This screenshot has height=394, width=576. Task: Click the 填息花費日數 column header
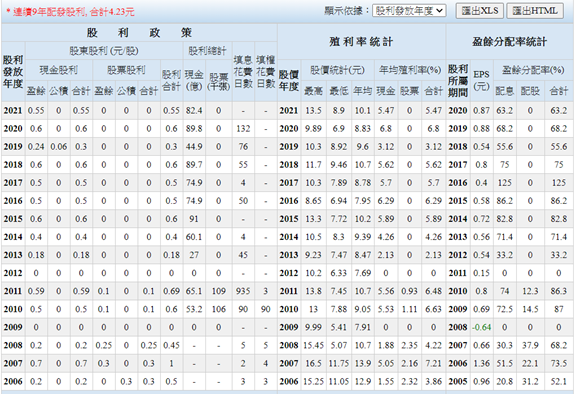tap(243, 72)
